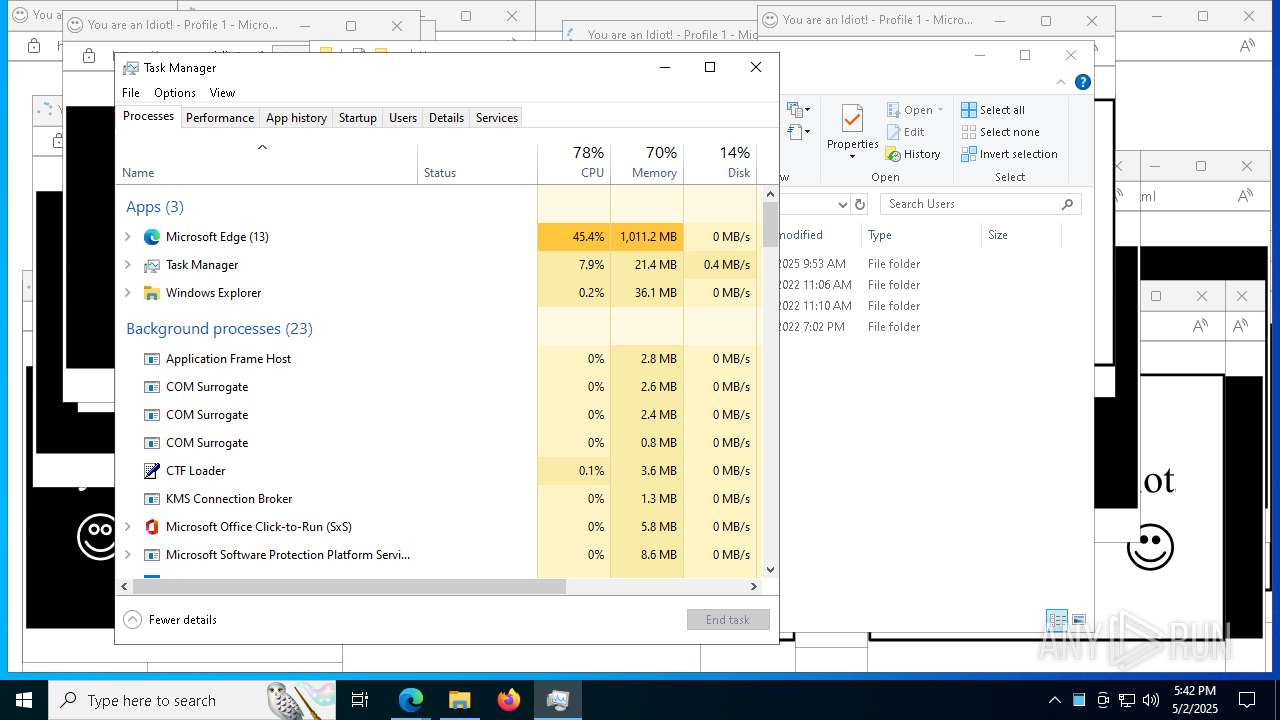
Task: Click Invert selection in Explorer ribbon
Action: 1019,154
